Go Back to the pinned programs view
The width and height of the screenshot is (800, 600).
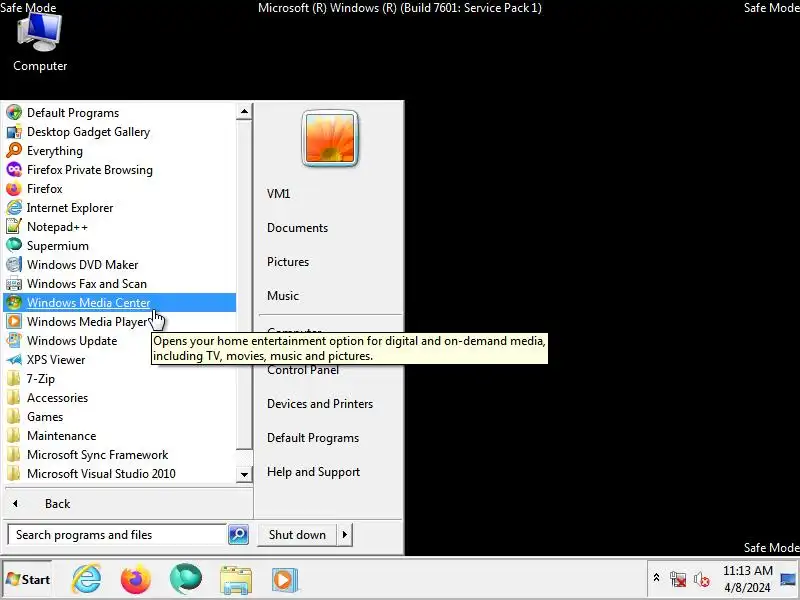click(x=128, y=504)
